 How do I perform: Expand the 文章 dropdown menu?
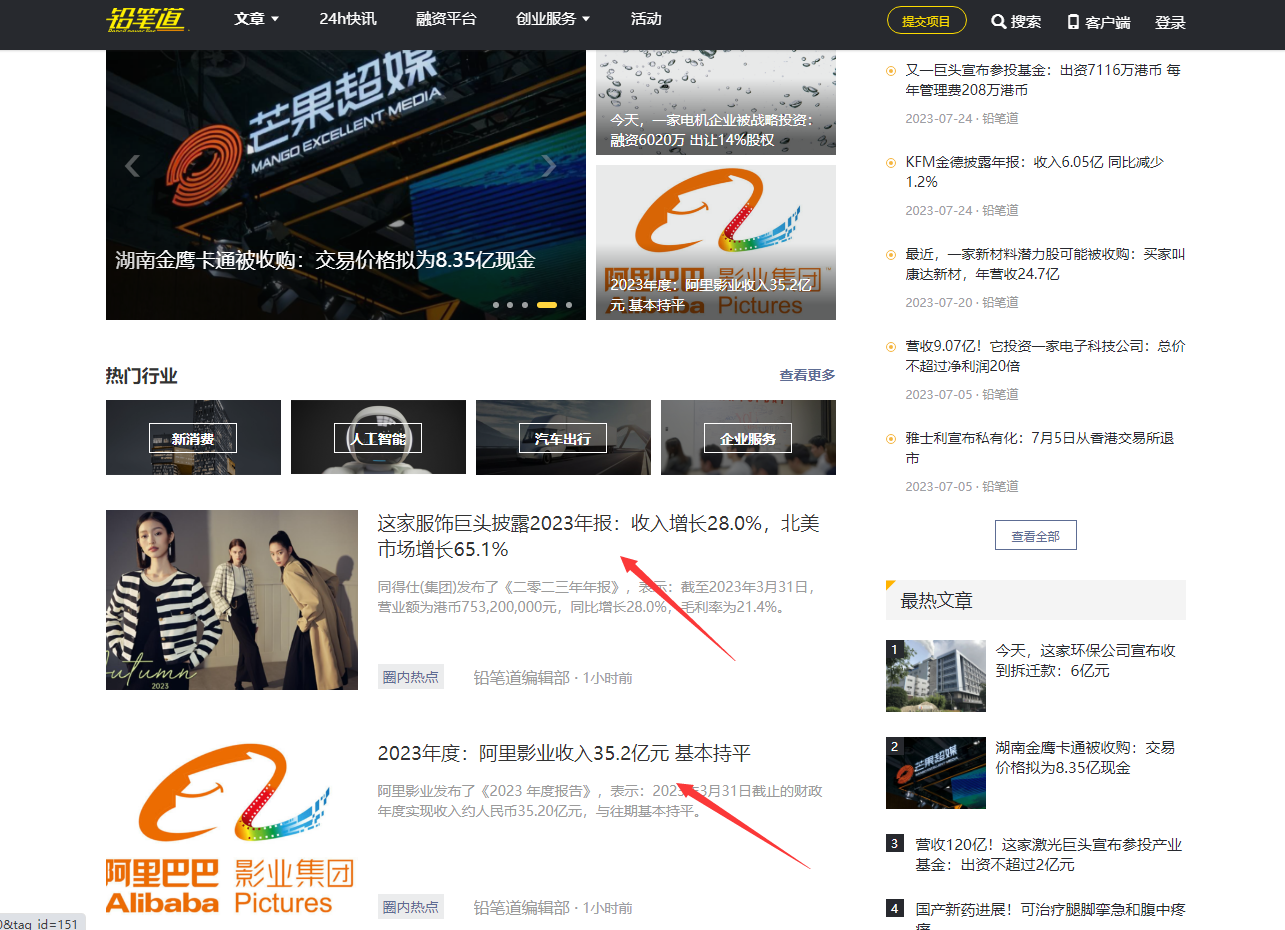click(x=257, y=19)
